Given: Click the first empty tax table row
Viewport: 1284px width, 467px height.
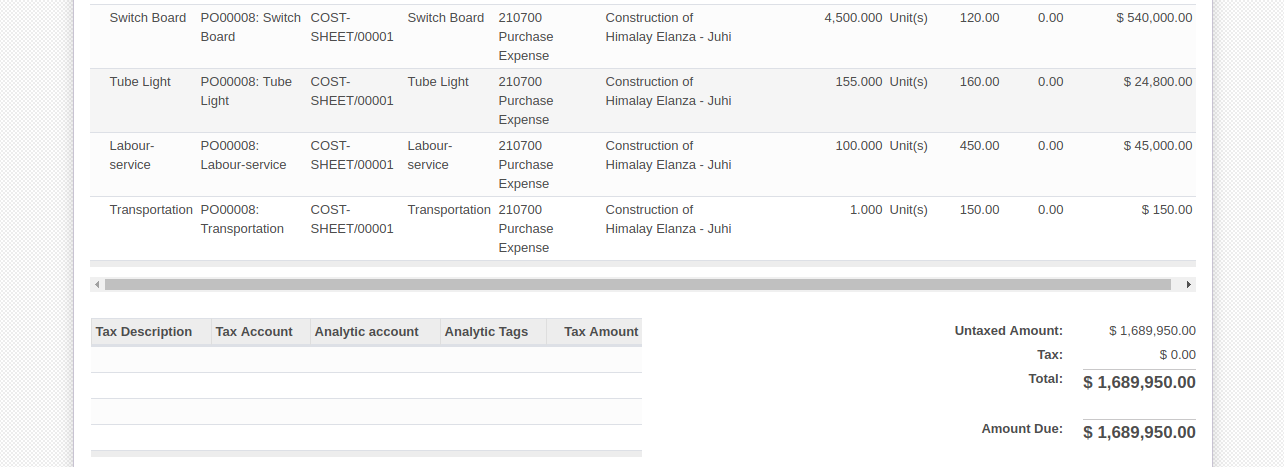Looking at the screenshot, I should coord(366,359).
